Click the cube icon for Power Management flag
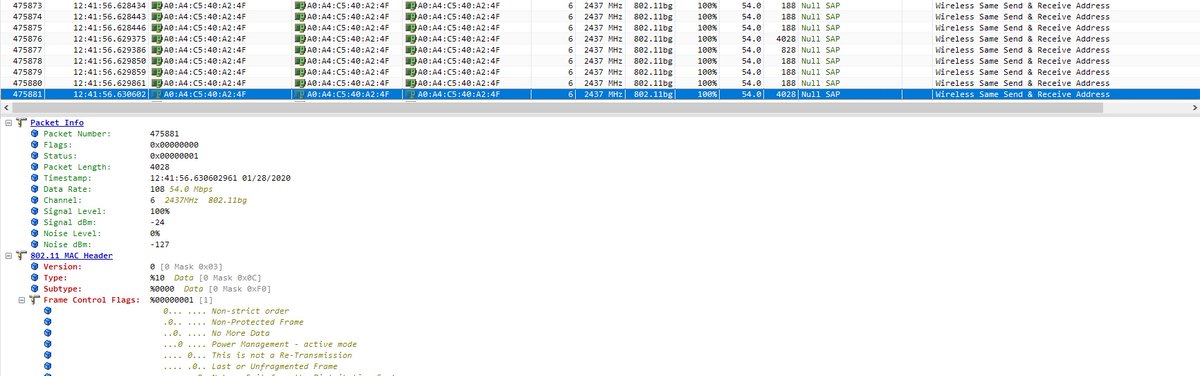Viewport: 1200px width, 376px height. tap(48, 344)
